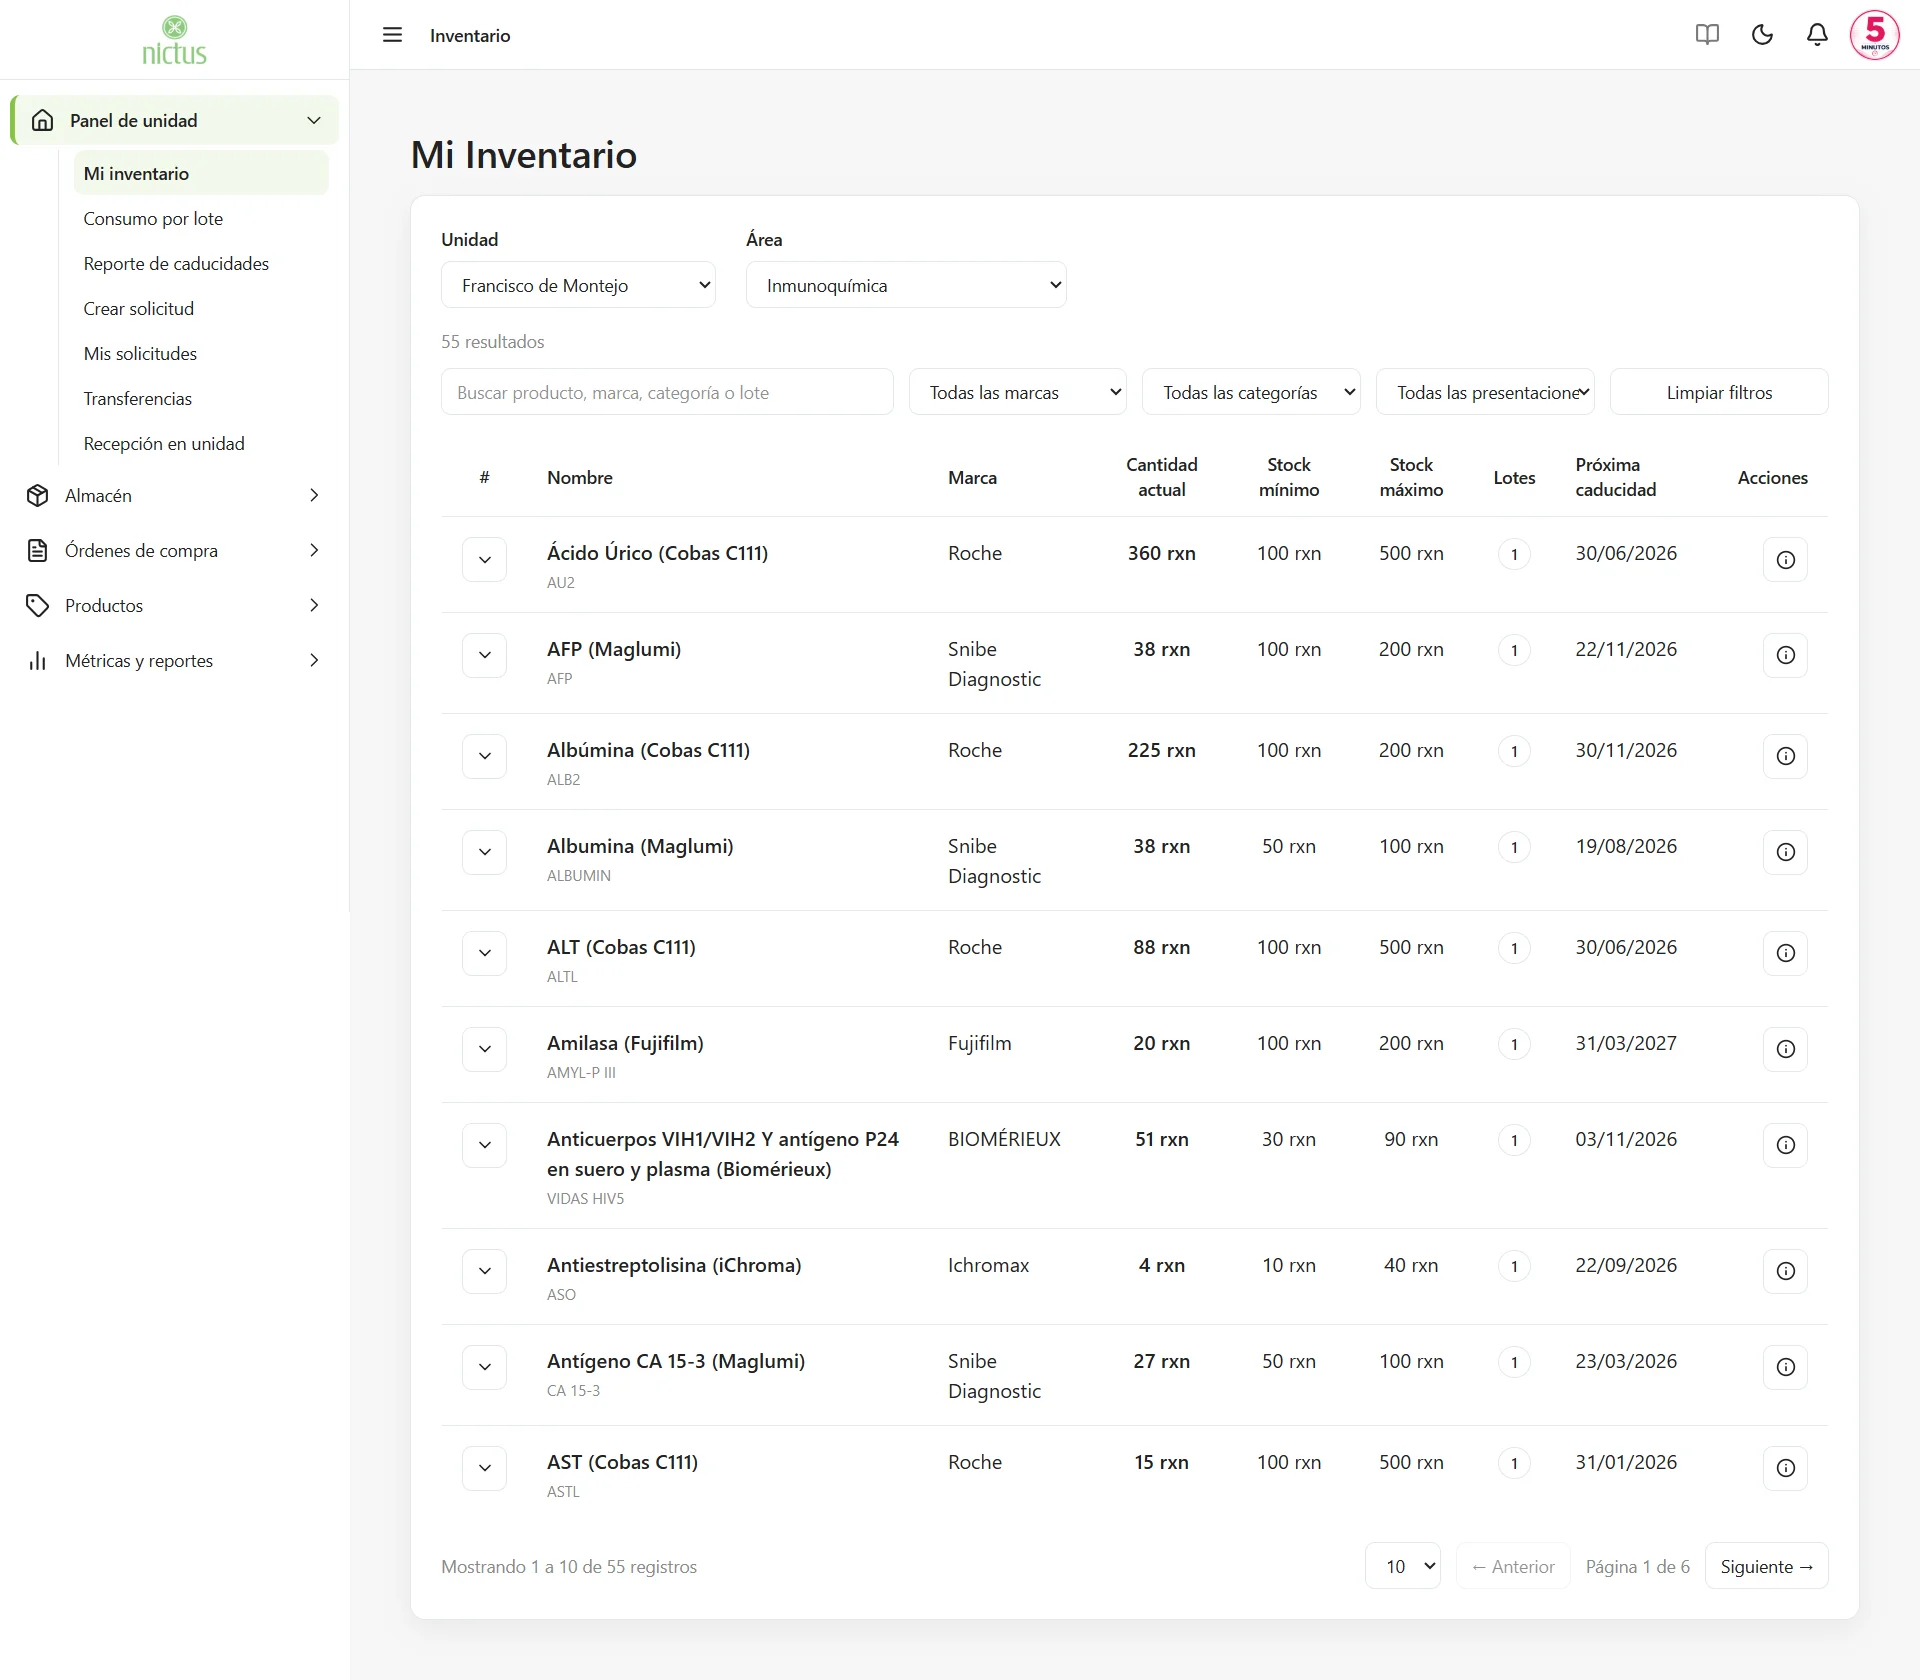Open the user profile avatar
Image resolution: width=1920 pixels, height=1680 pixels.
click(1874, 35)
